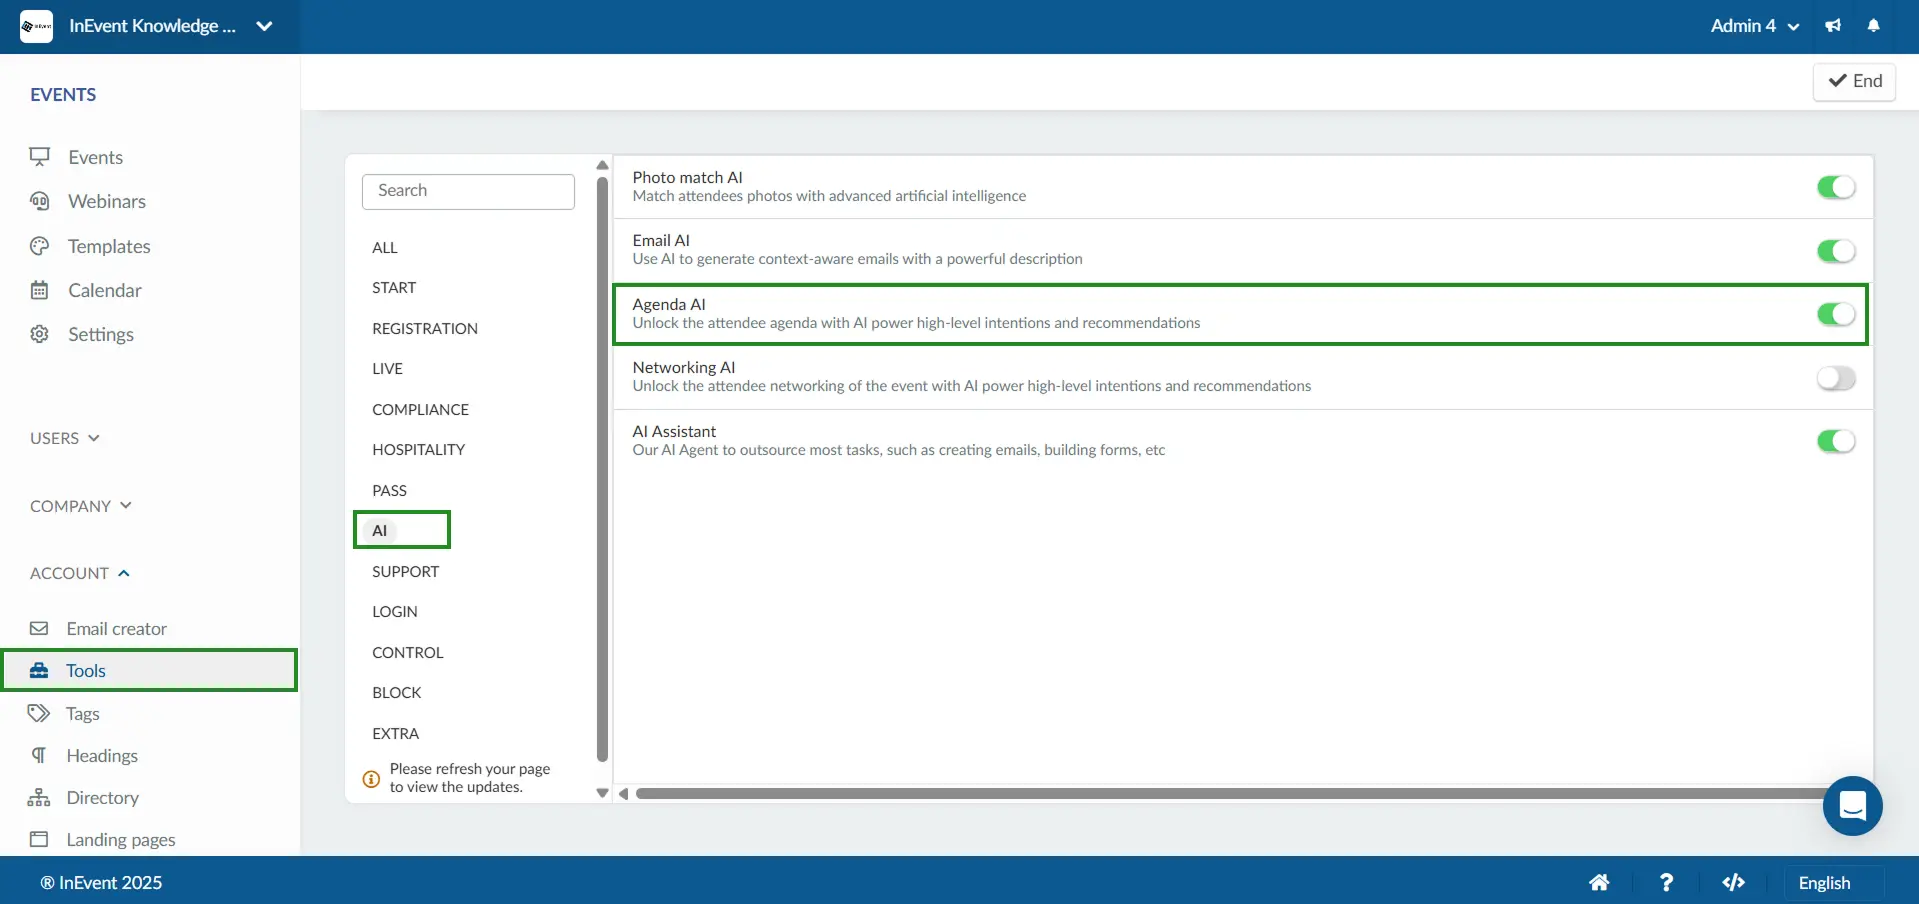Expand the COMPANY sidebar section
Image resolution: width=1919 pixels, height=904 pixels.
(81, 506)
